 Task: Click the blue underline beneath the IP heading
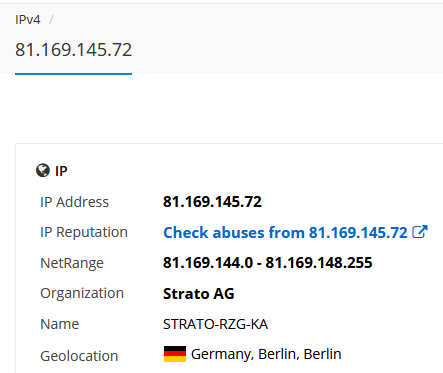coord(73,74)
